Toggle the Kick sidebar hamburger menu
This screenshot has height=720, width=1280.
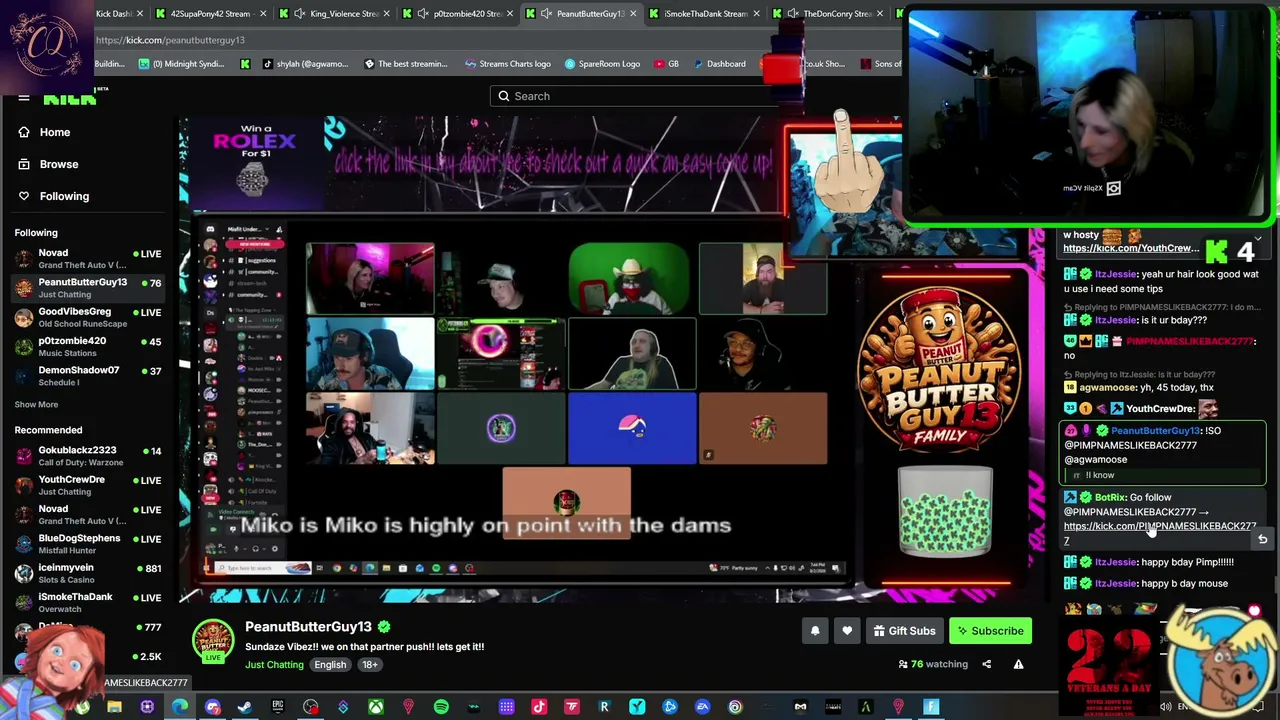[x=24, y=98]
